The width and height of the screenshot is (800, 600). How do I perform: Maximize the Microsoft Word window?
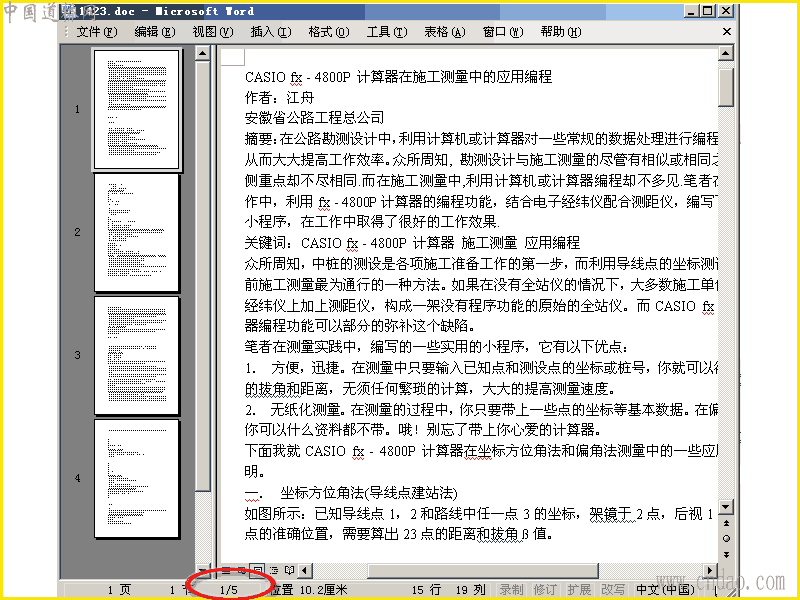708,10
